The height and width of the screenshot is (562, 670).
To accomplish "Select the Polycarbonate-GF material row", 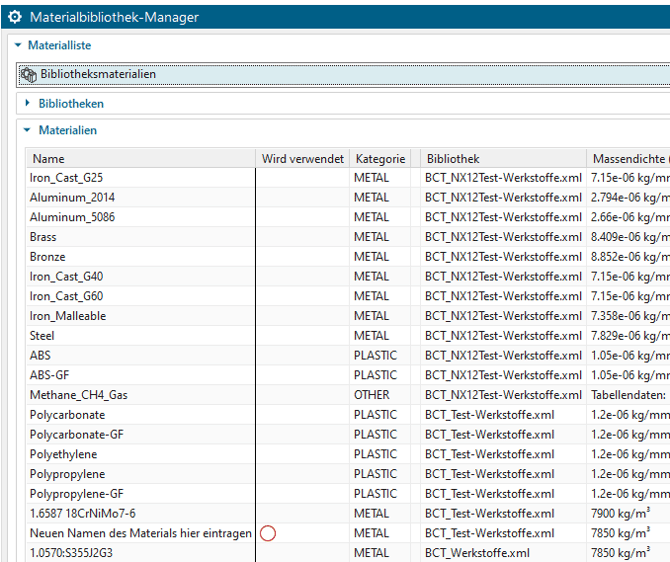I will point(77,434).
